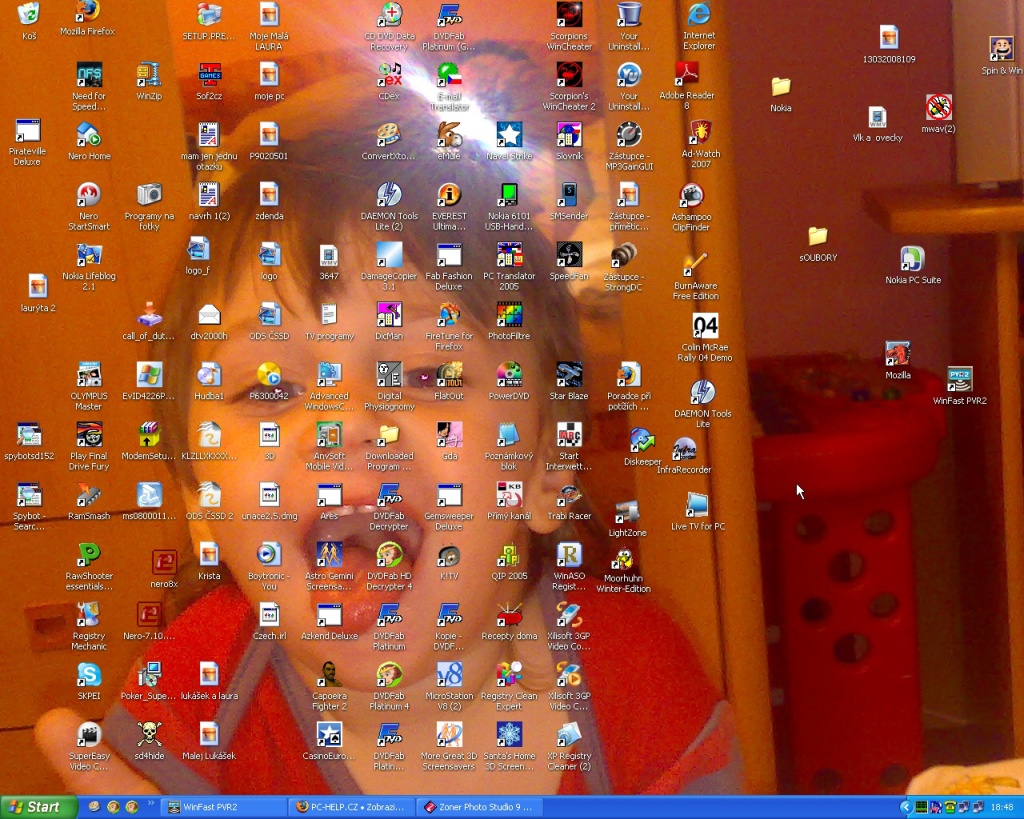Viewport: 1024px width, 819px height.
Task: Open Need for Speed shortcut
Action: (x=89, y=86)
